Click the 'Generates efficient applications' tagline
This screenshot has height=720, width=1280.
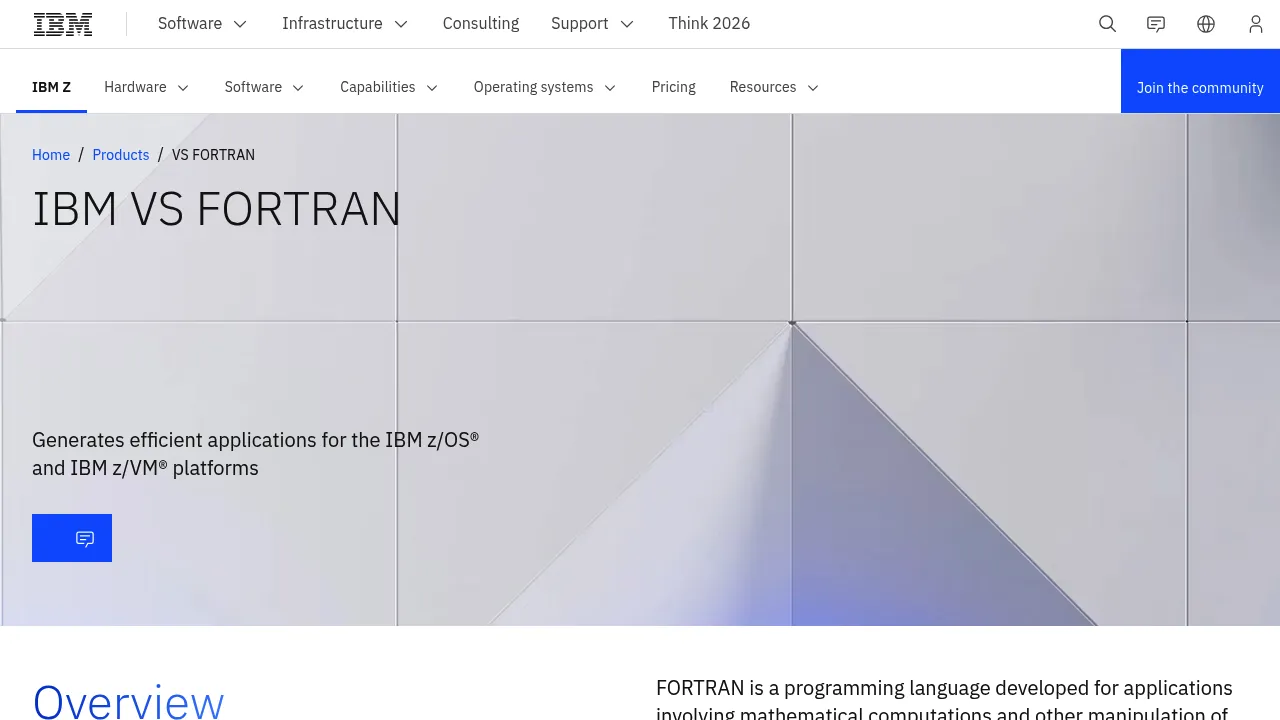coord(256,454)
